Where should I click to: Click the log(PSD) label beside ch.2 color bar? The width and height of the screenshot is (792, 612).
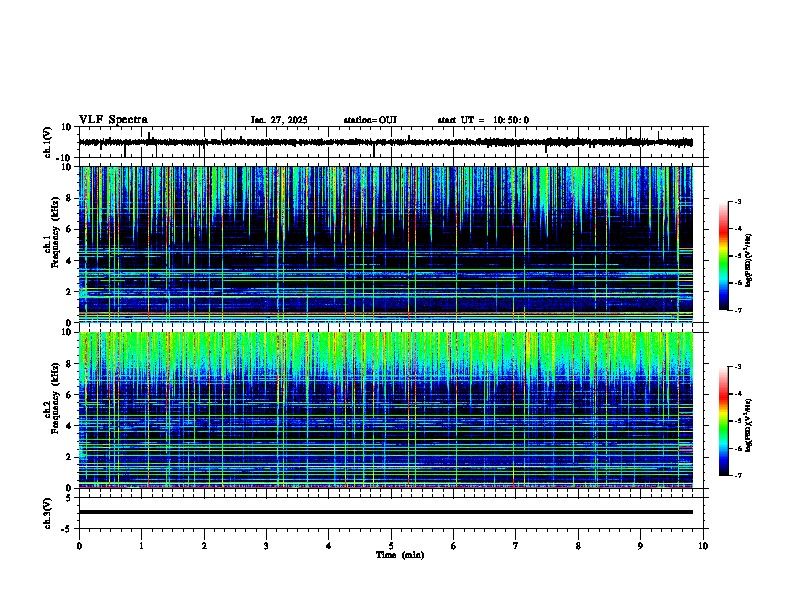coord(749,426)
